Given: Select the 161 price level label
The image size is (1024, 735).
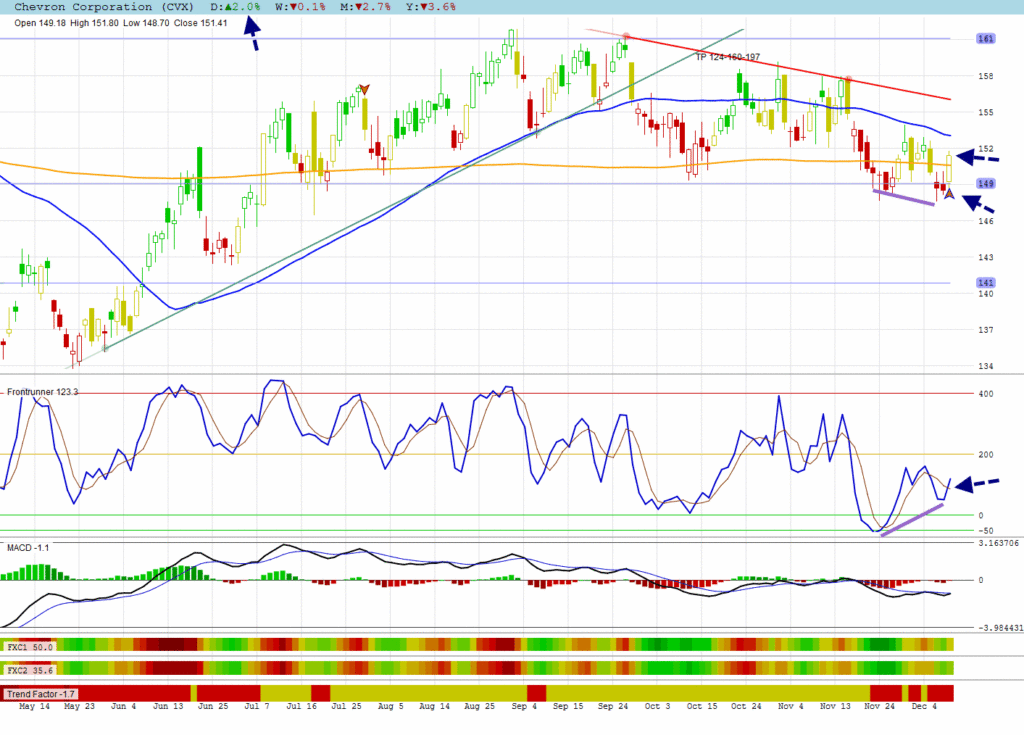Looking at the screenshot, I should pos(985,38).
